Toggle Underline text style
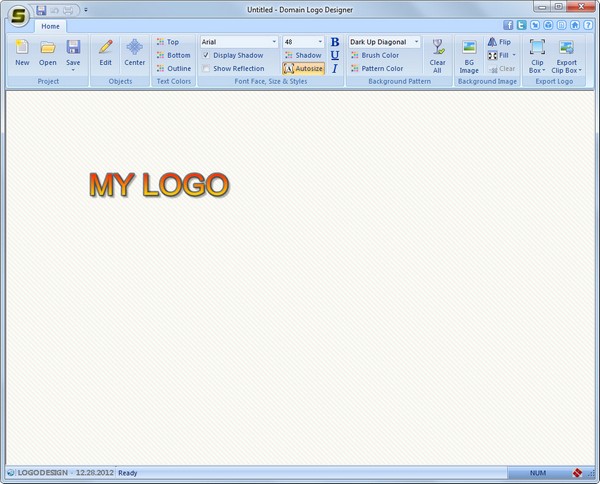600x484 pixels. [335, 55]
